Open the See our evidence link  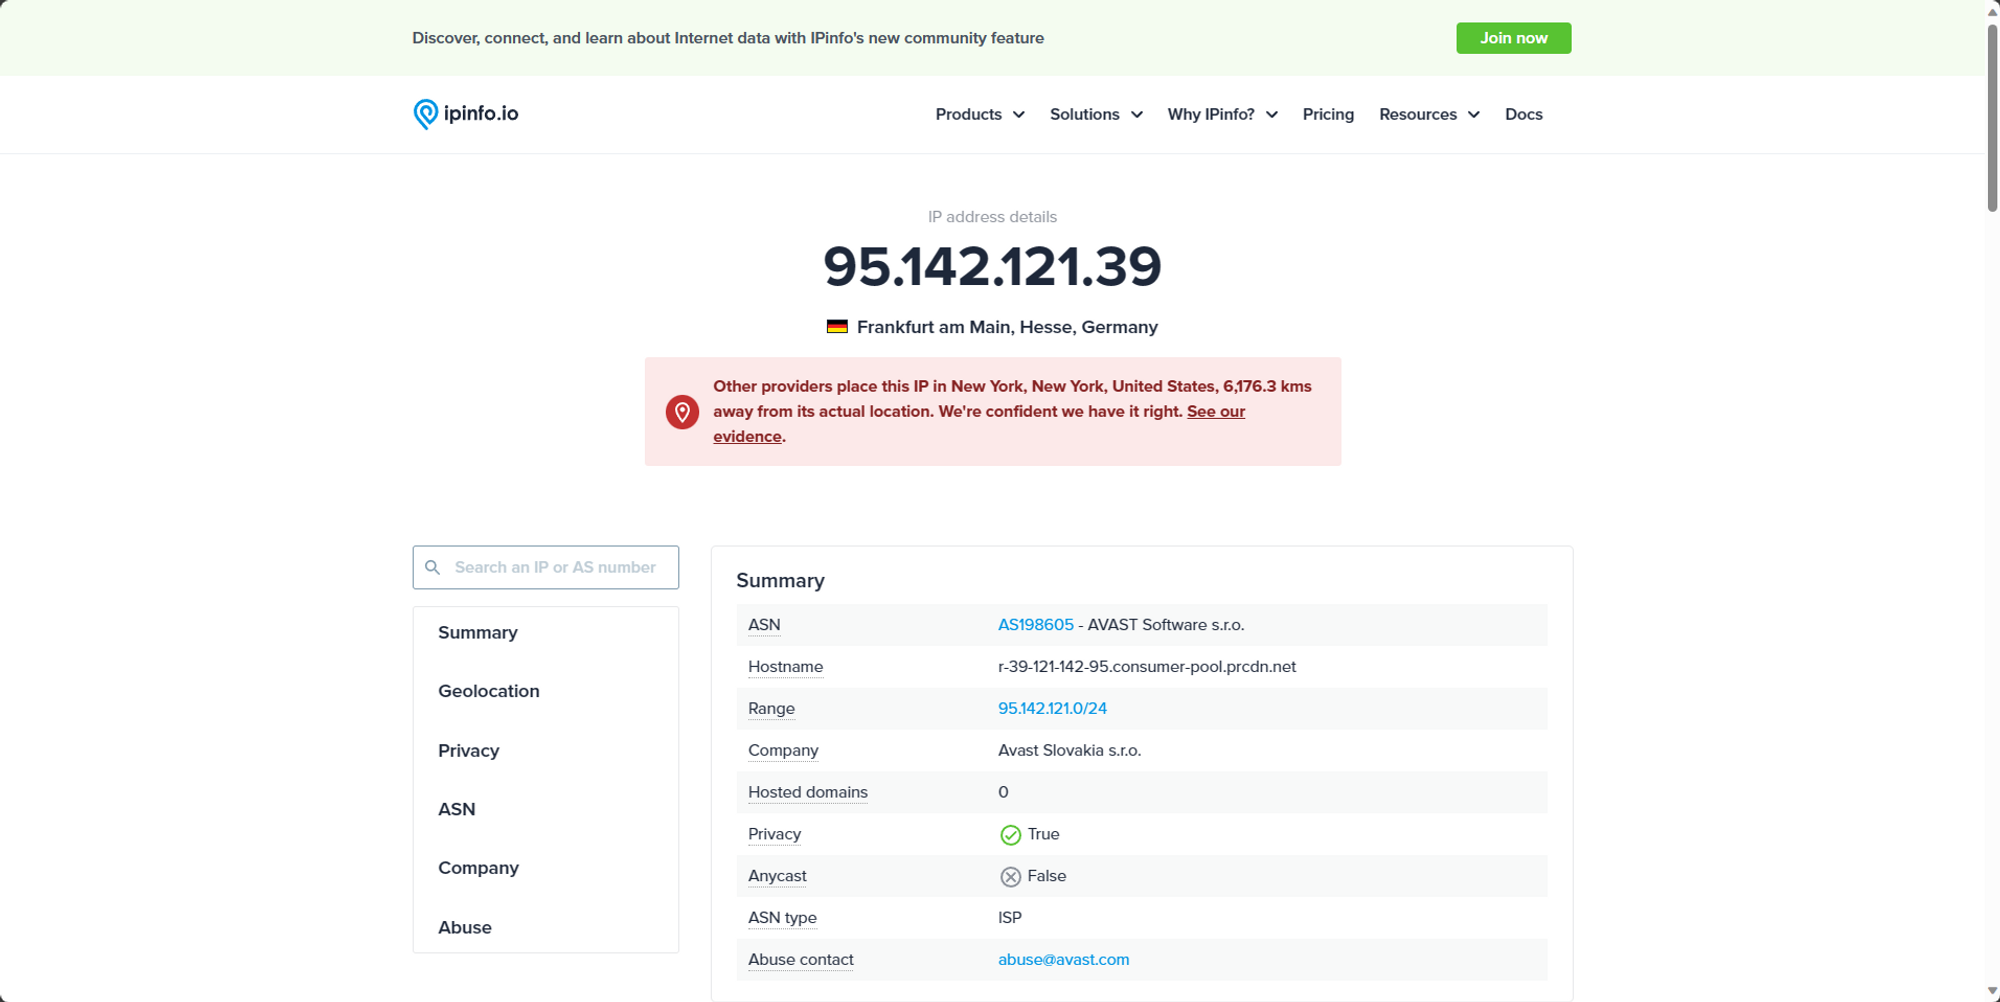[1215, 411]
